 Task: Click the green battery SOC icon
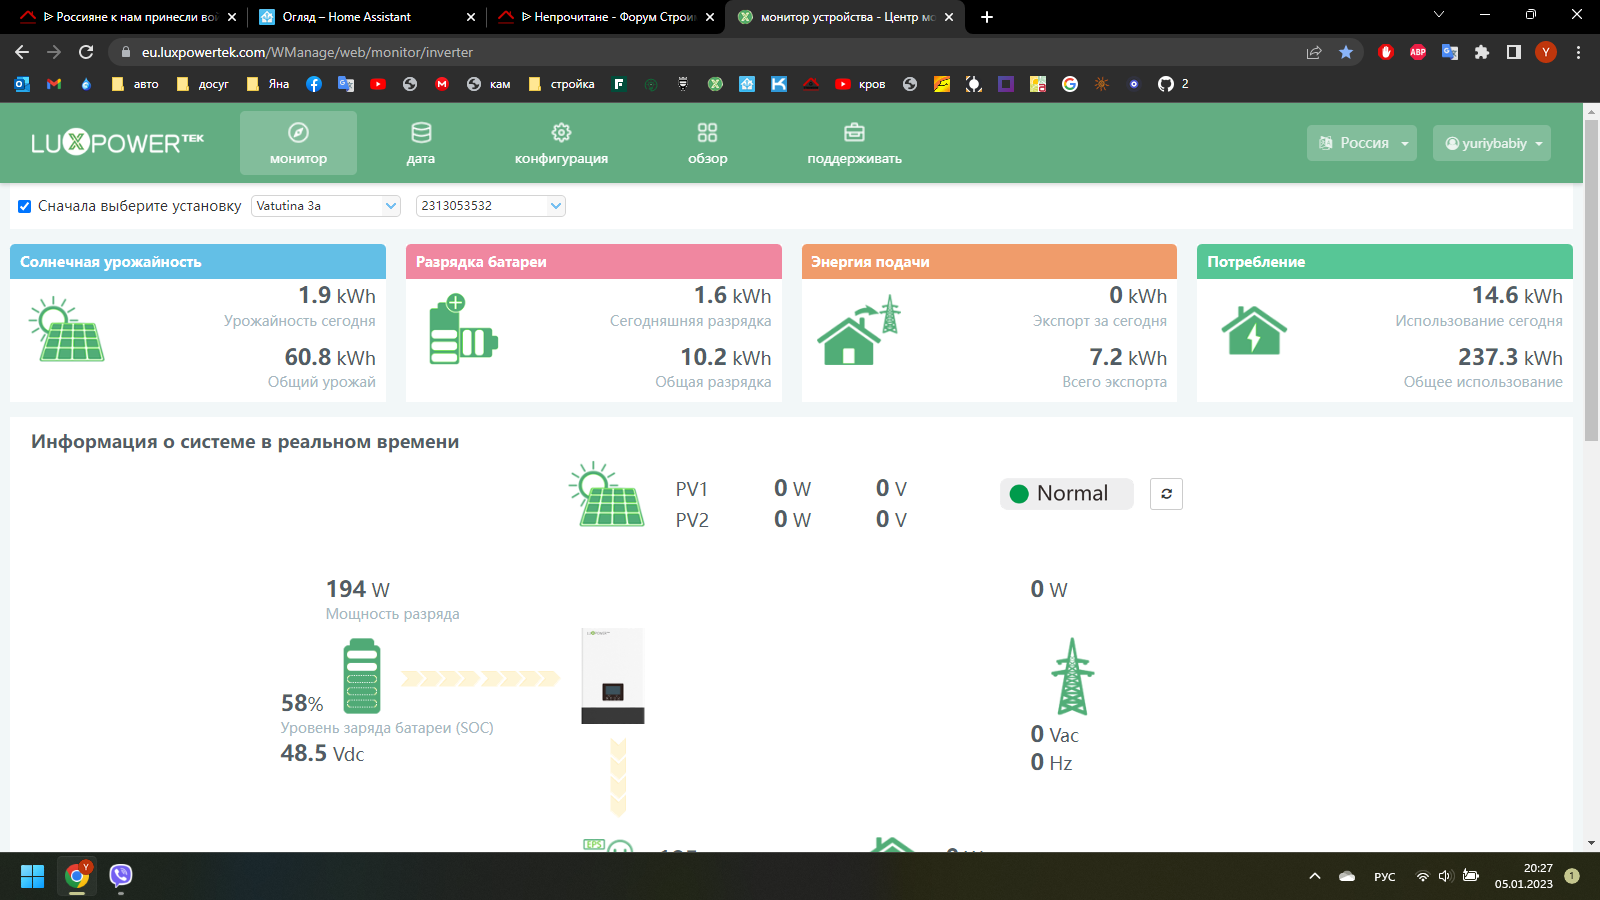click(362, 677)
